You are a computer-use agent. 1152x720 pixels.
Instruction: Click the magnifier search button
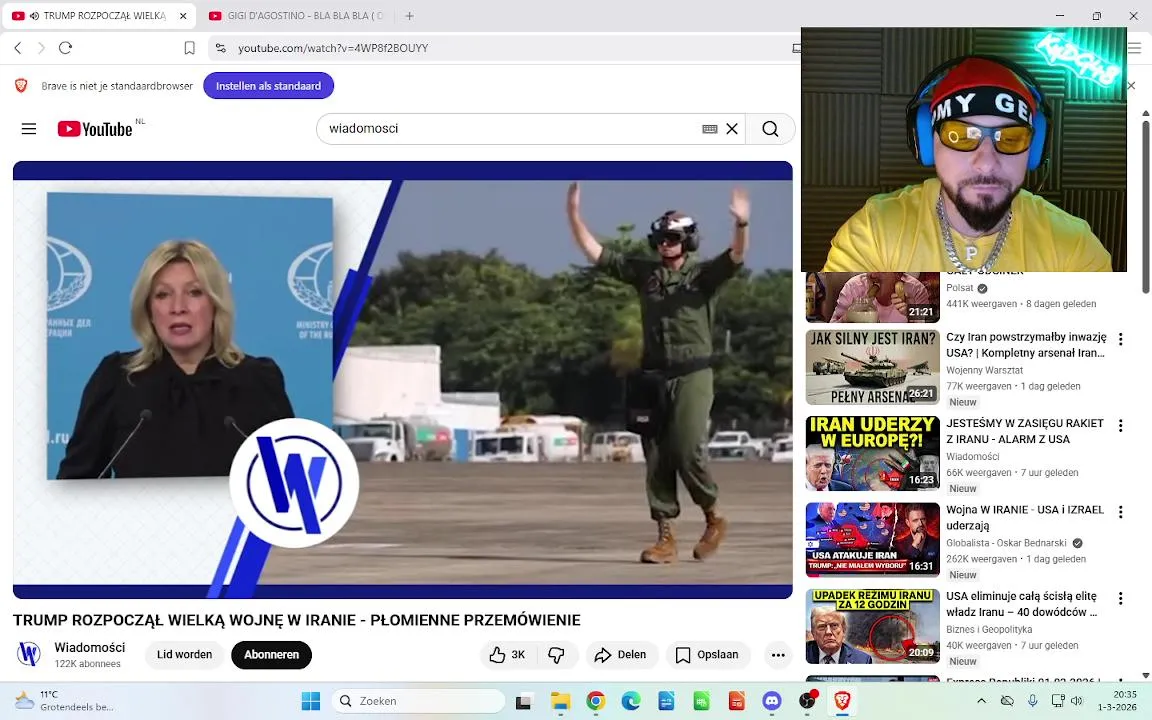click(x=770, y=129)
